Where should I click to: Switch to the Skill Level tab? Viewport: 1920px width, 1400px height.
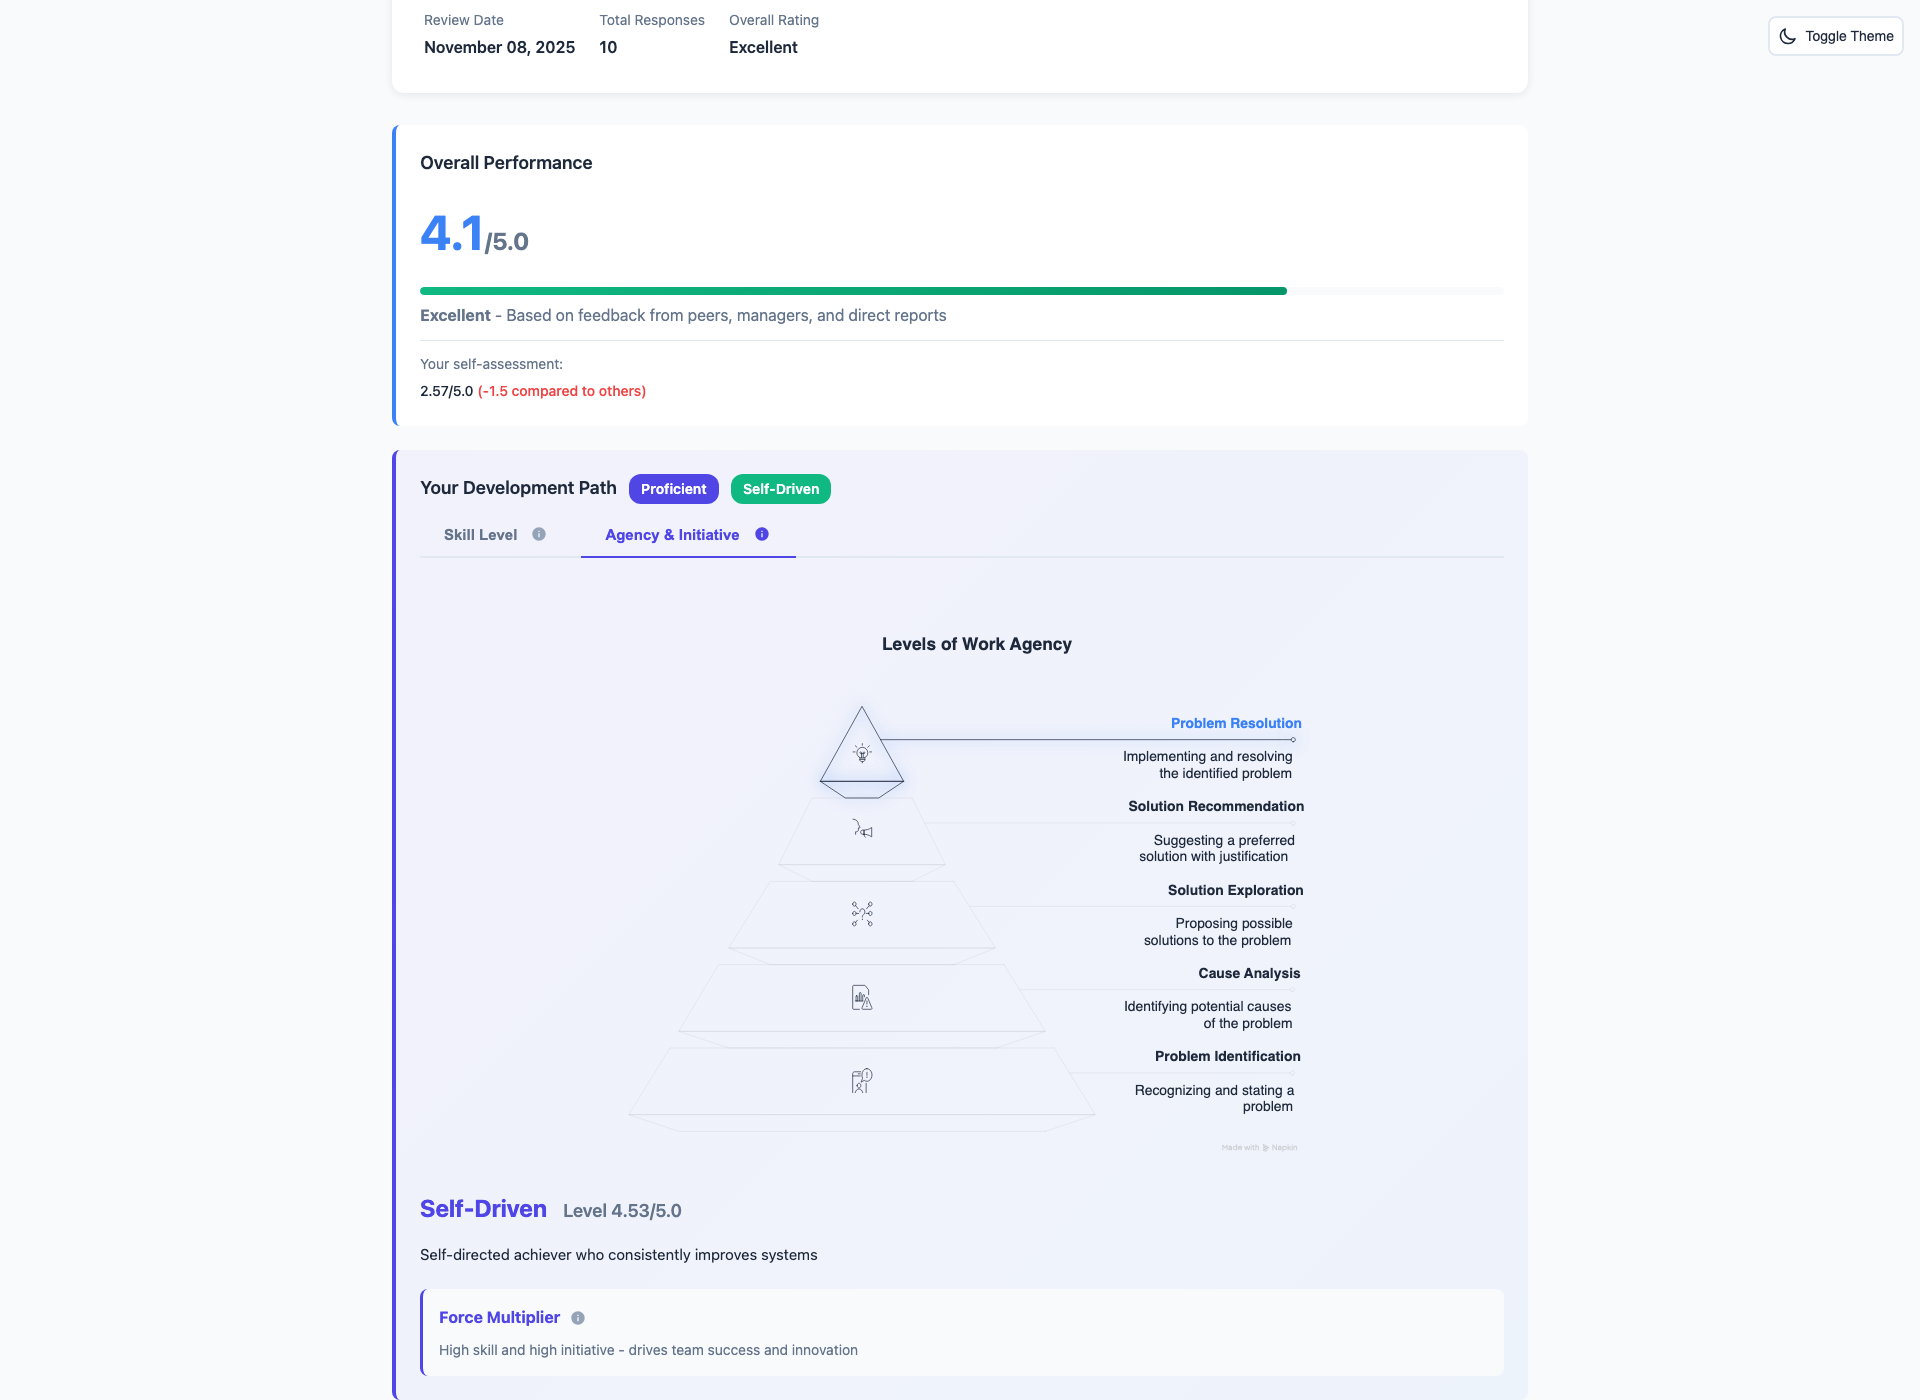coord(481,535)
